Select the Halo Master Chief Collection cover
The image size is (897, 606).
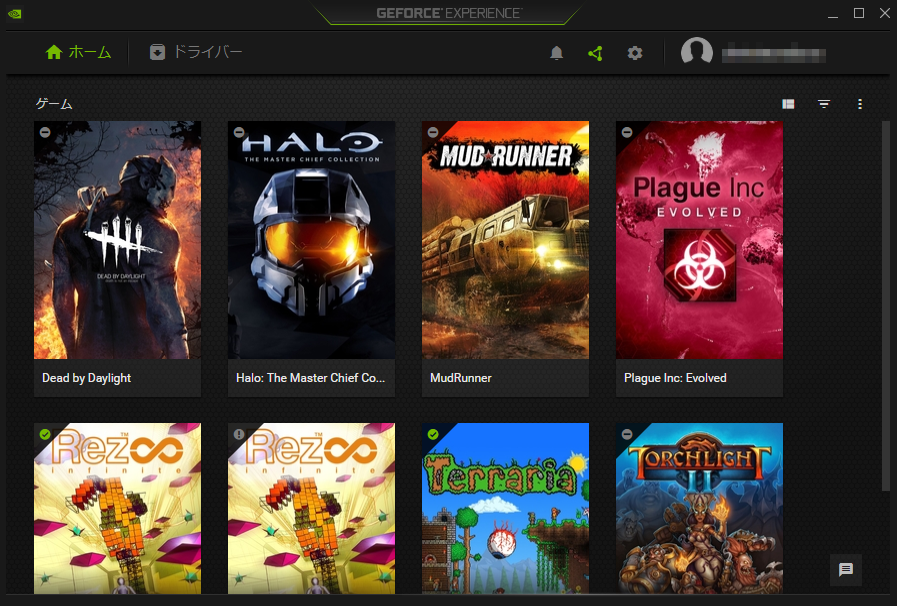click(x=311, y=240)
